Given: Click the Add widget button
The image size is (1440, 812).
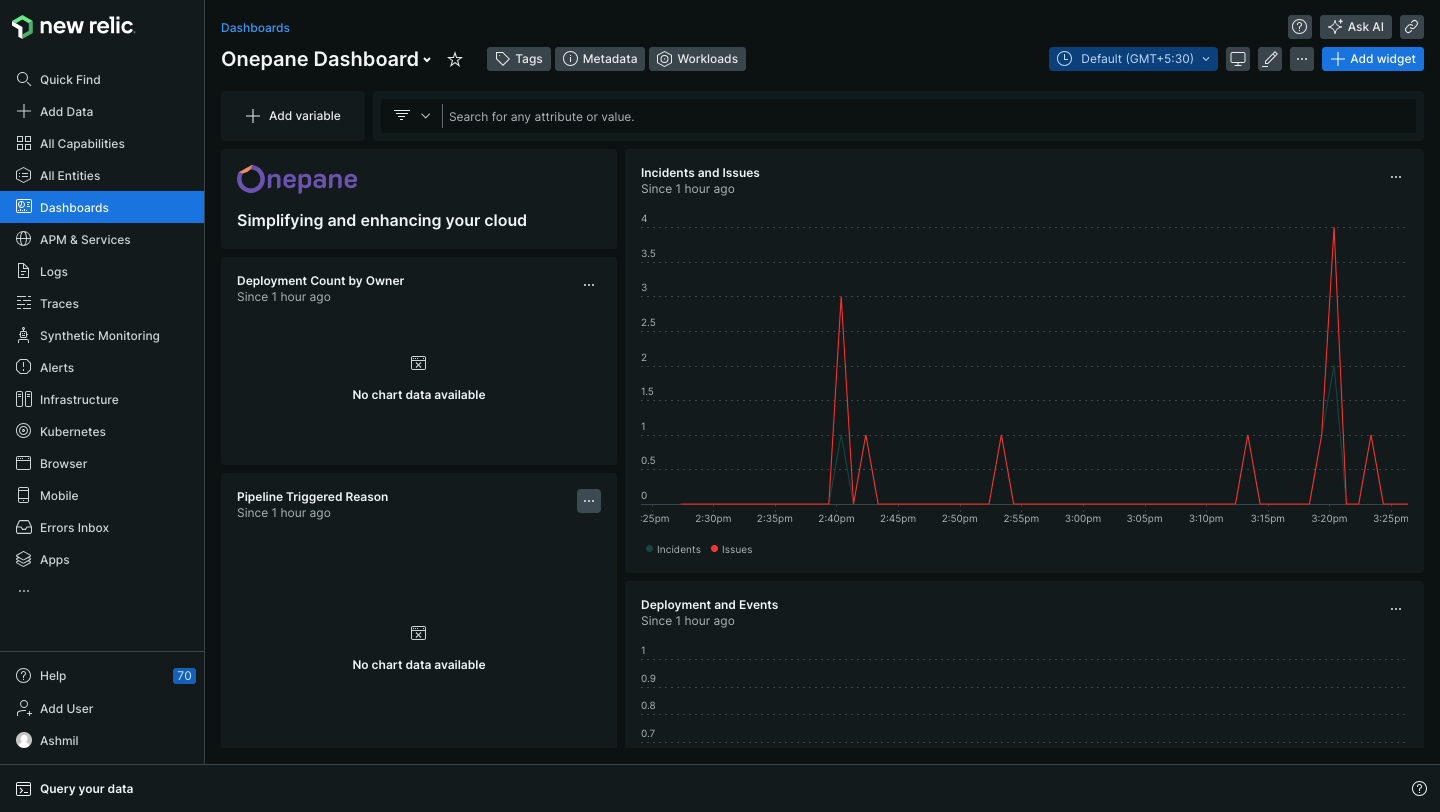Looking at the screenshot, I should tap(1373, 59).
